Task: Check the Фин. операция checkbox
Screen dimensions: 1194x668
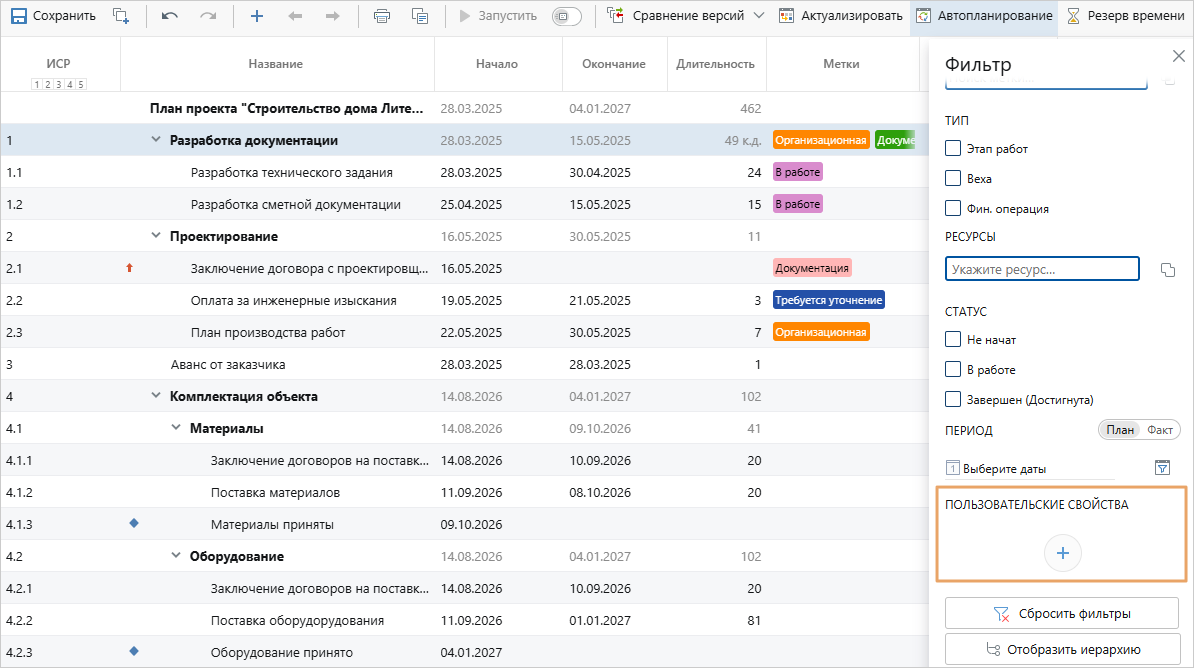Action: point(953,208)
